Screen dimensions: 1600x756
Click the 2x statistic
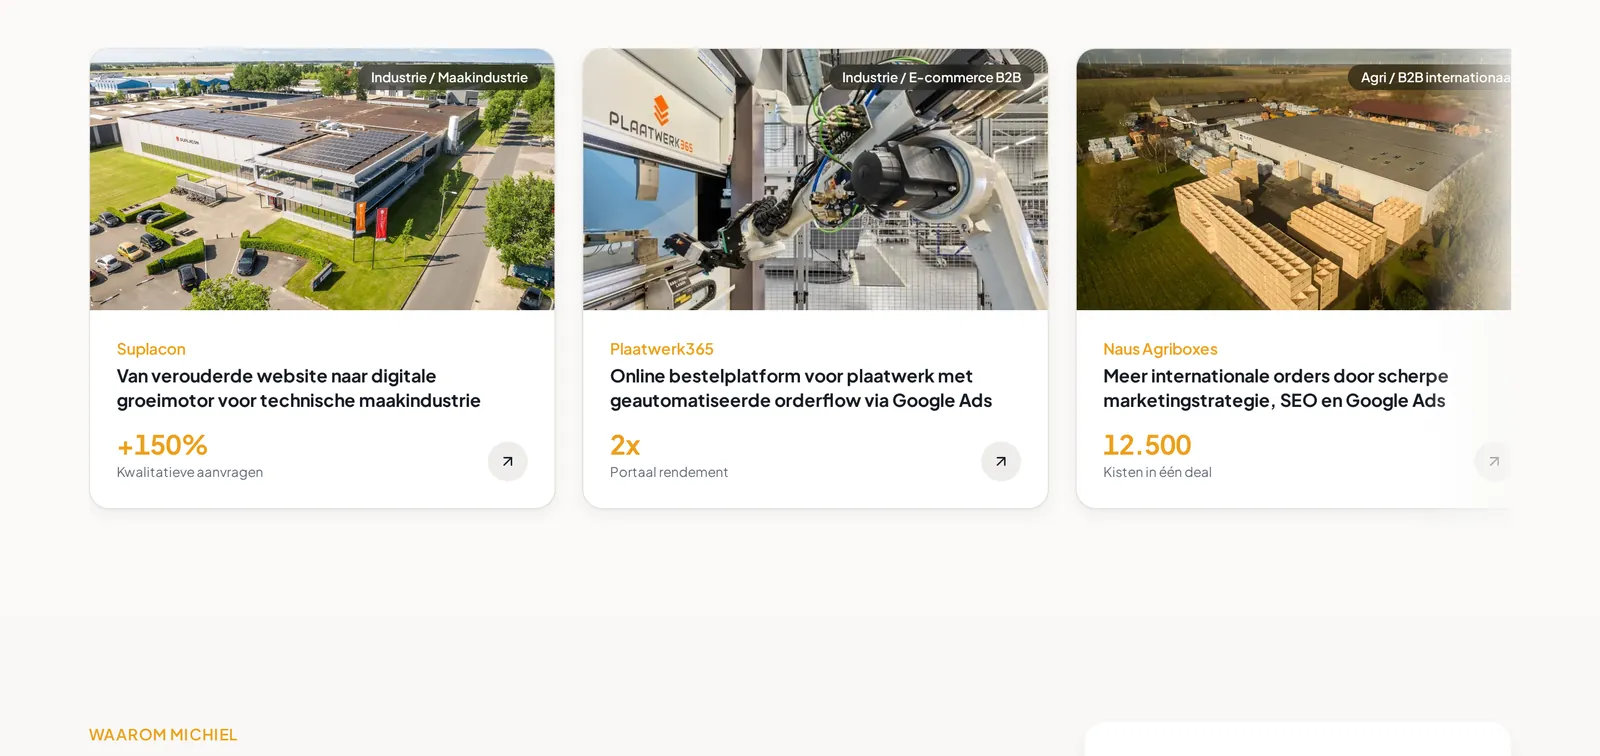625,445
